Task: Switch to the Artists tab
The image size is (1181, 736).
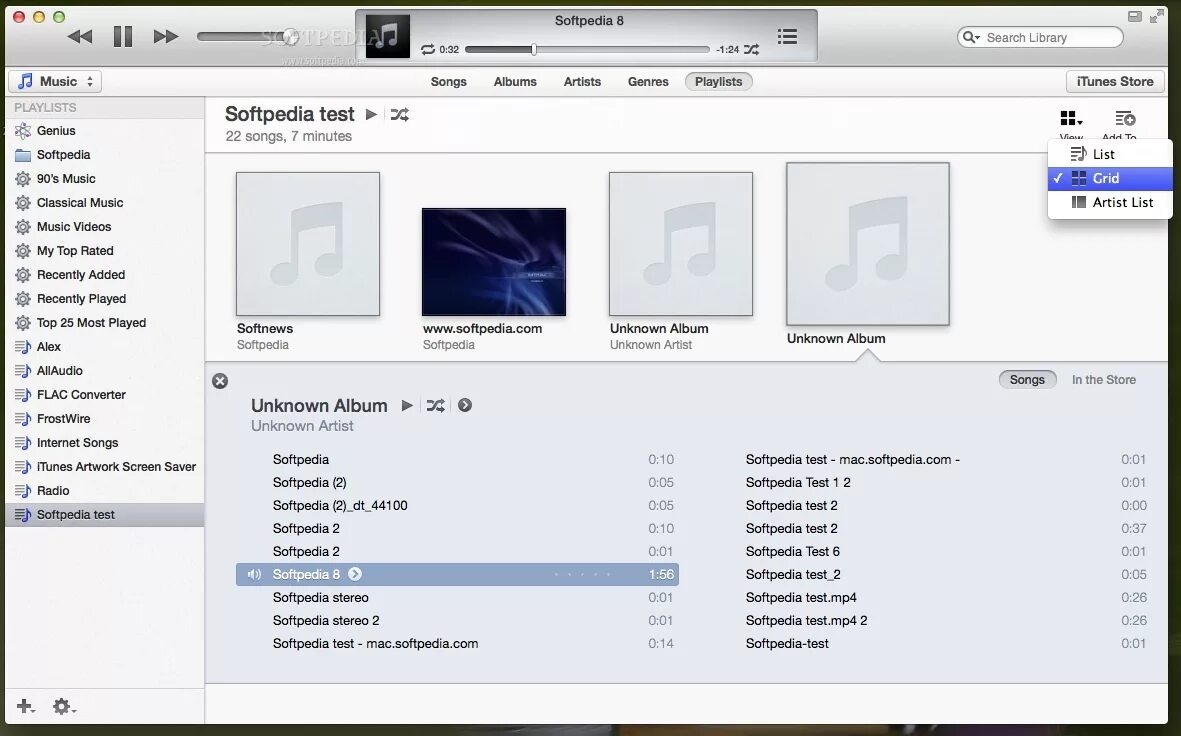Action: tap(582, 81)
